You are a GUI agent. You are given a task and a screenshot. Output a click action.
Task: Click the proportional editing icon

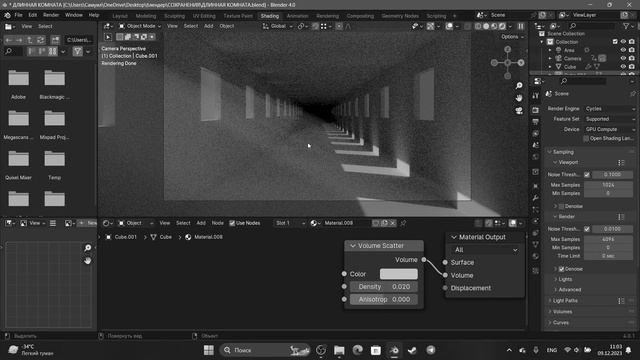click(x=339, y=26)
